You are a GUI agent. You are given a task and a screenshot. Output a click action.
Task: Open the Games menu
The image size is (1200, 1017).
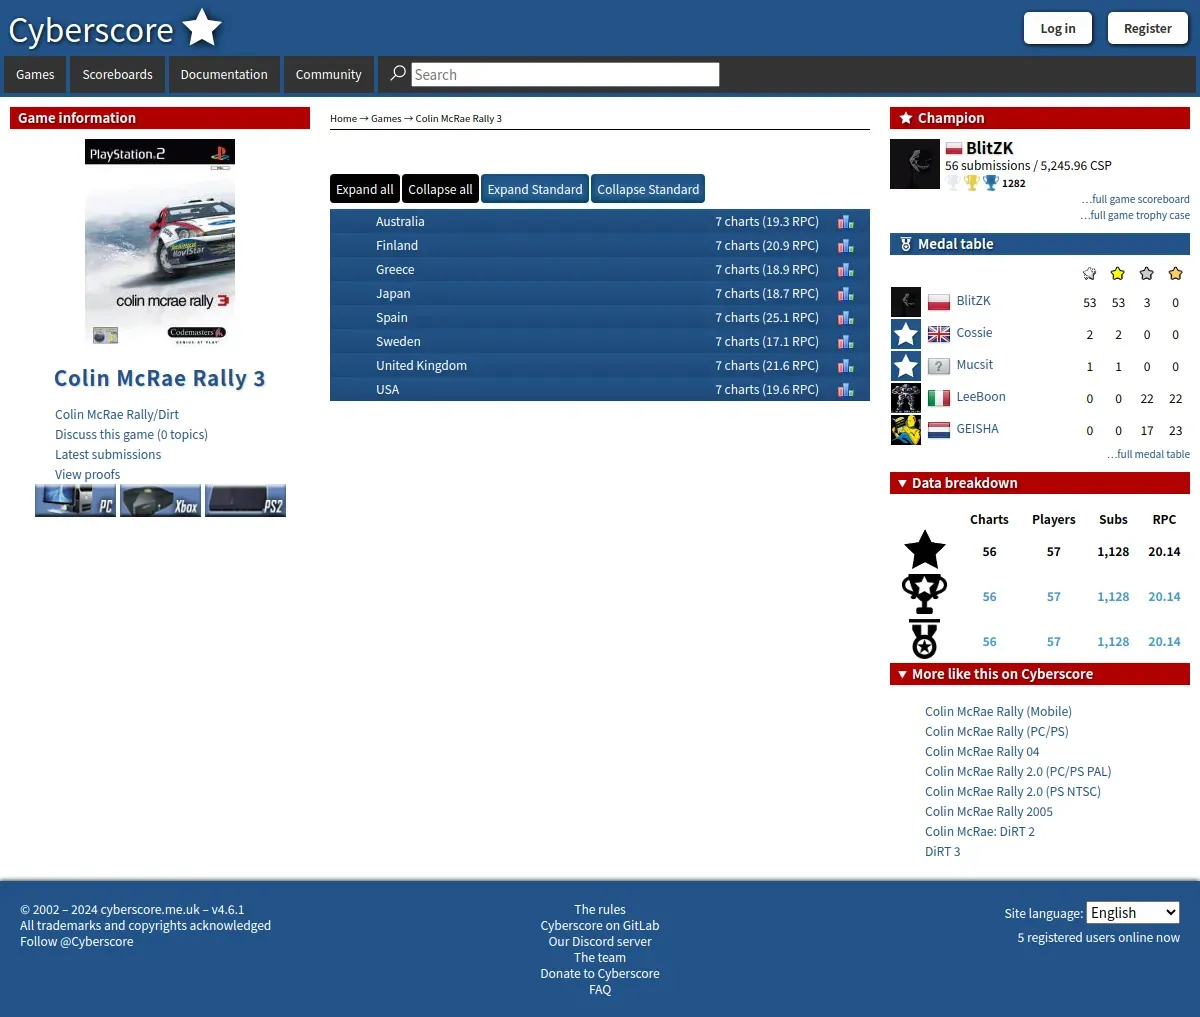[35, 74]
